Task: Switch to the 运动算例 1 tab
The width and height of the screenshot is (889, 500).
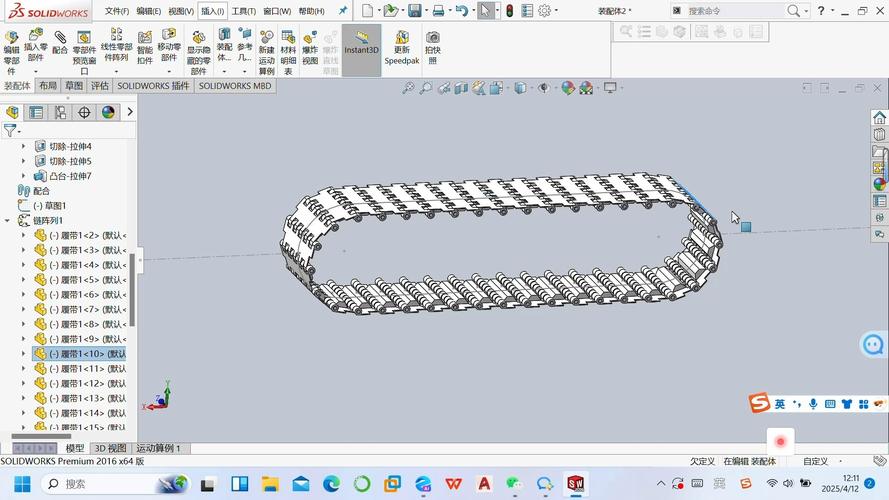Action: pyautogui.click(x=158, y=448)
